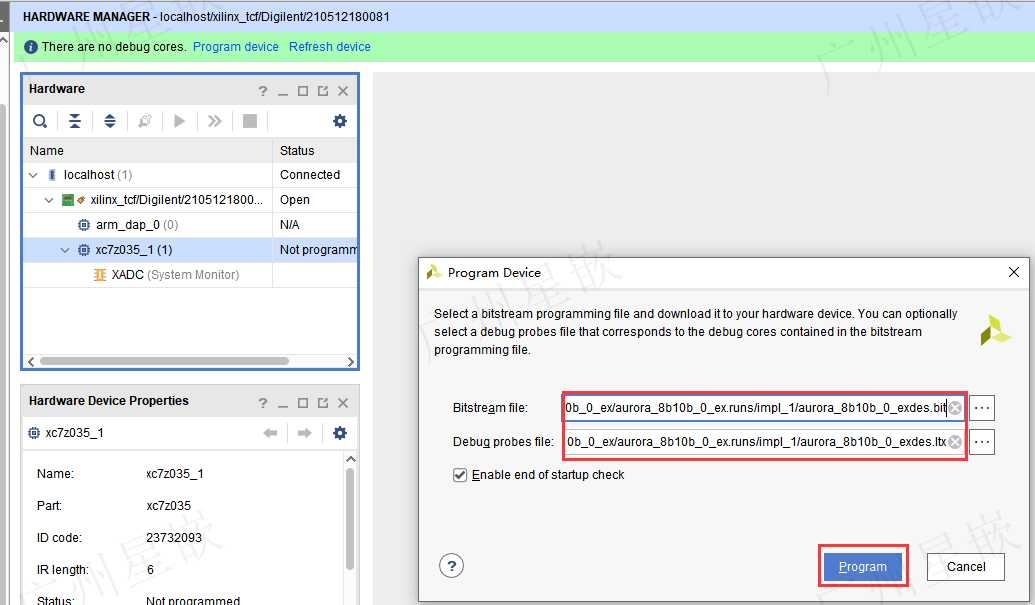Click the Program device link
This screenshot has height=605, width=1035.
[236, 47]
